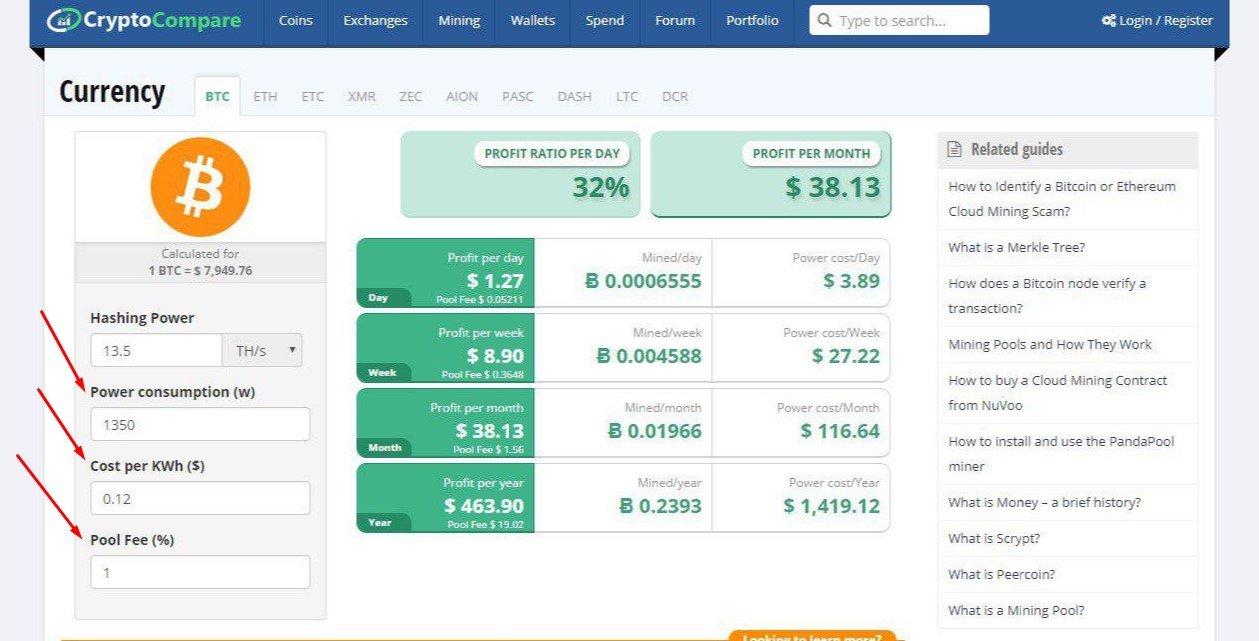
Task: Switch to the ETH currency tab
Action: point(265,97)
